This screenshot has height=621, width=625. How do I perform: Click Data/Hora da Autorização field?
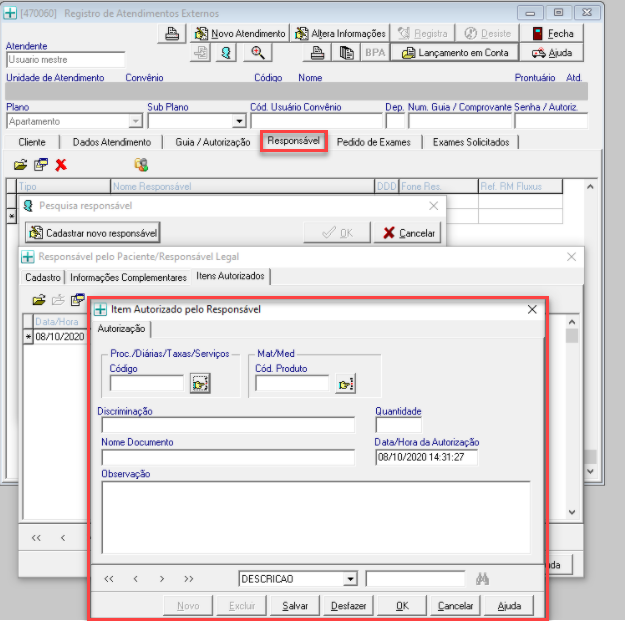pyautogui.click(x=426, y=457)
